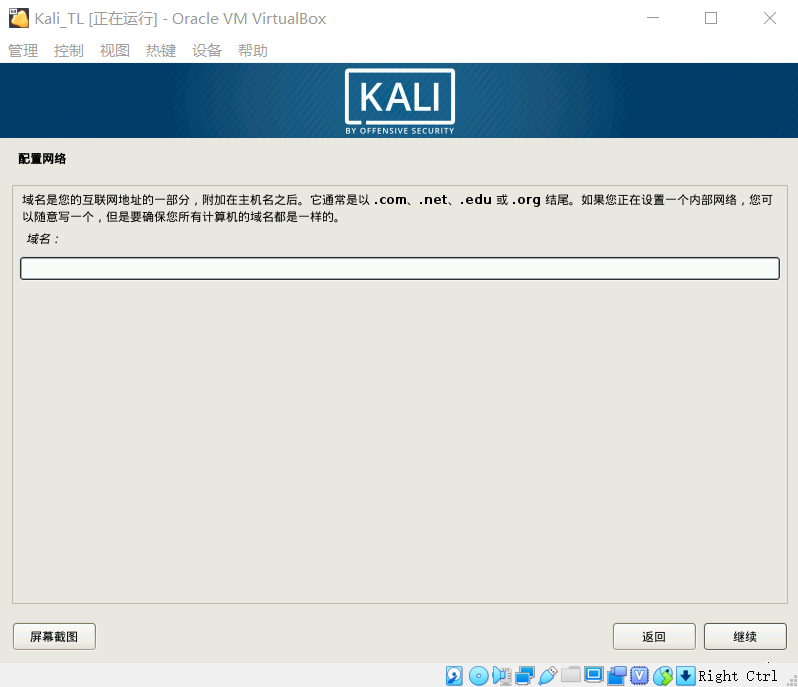Click the optical drive status icon
798x687 pixels.
click(x=478, y=676)
